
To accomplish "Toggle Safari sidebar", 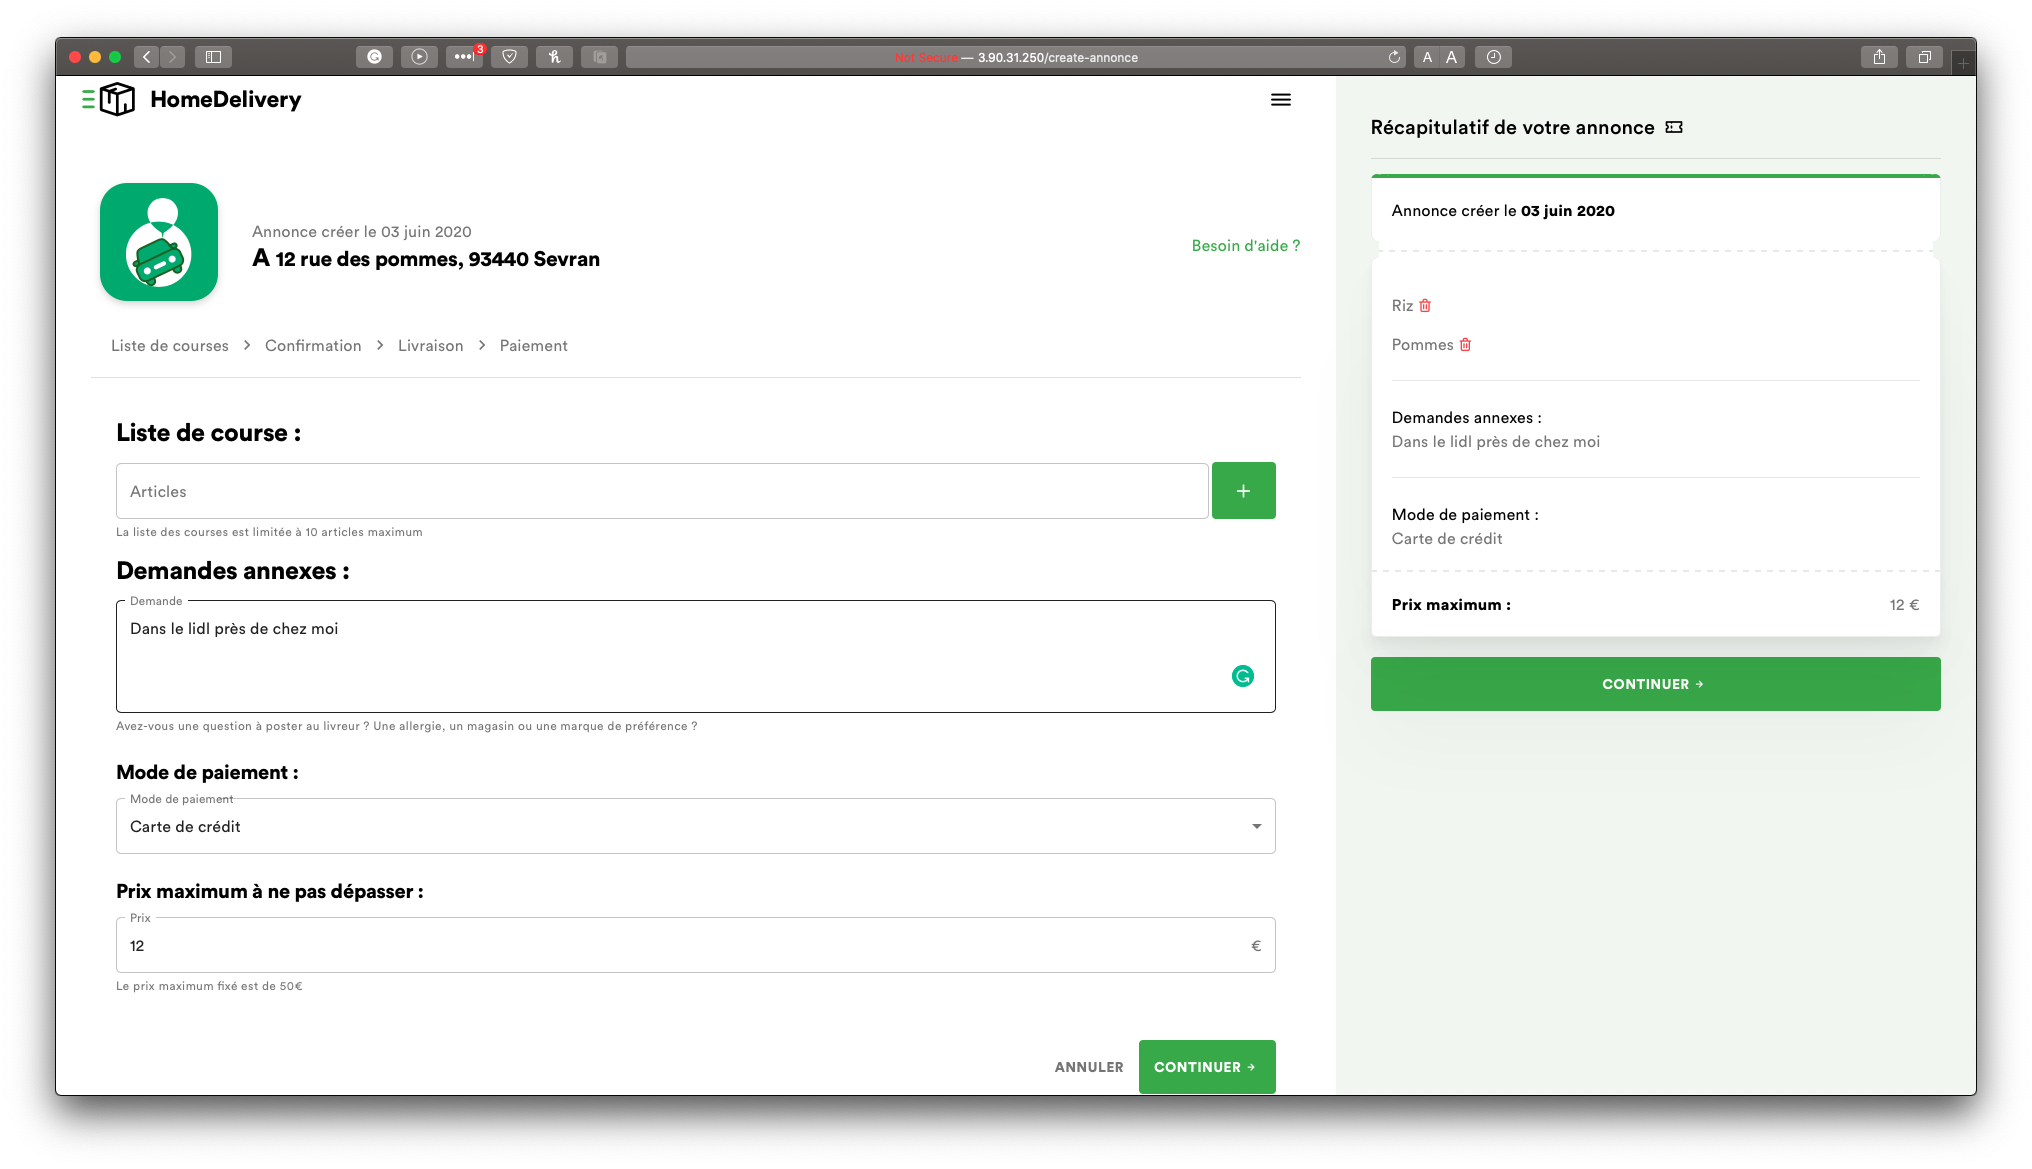I will 213,57.
